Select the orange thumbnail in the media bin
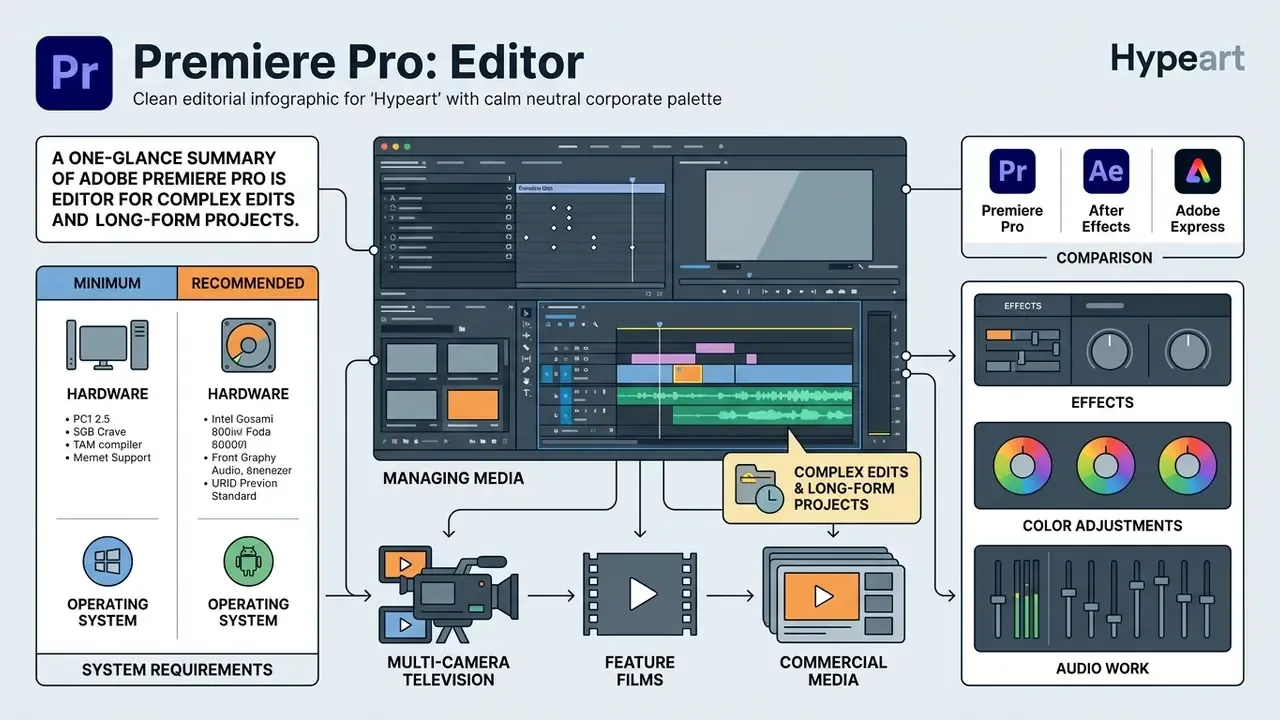The height and width of the screenshot is (720, 1280). coord(472,404)
